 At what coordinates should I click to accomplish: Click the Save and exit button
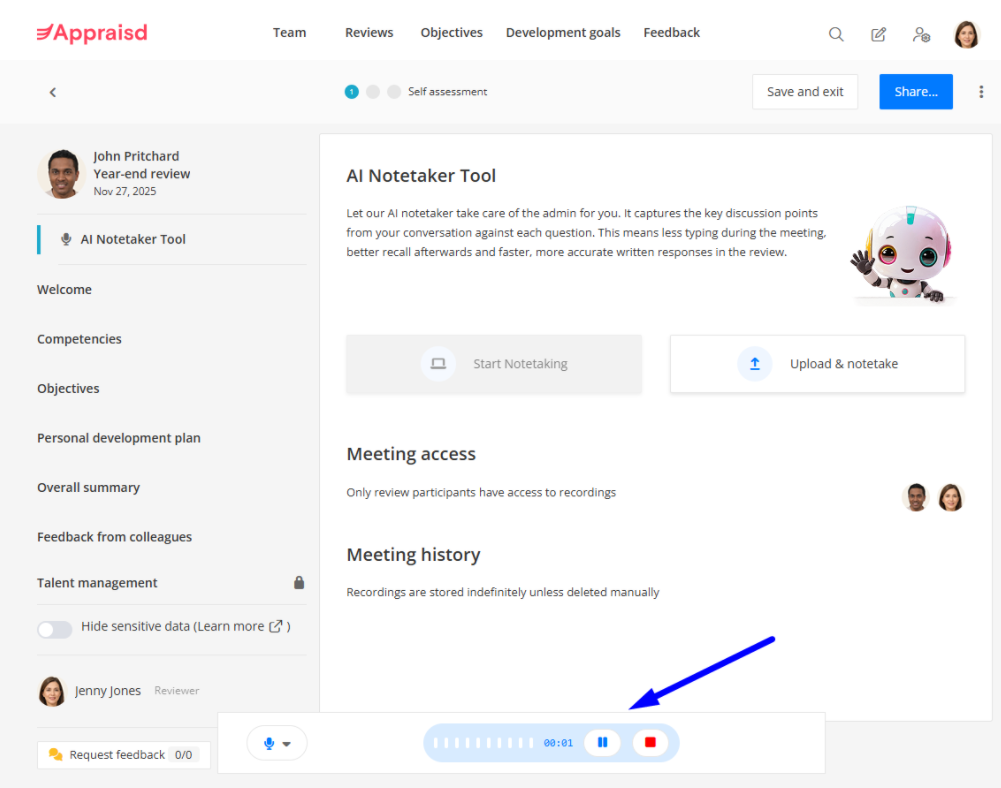click(805, 92)
